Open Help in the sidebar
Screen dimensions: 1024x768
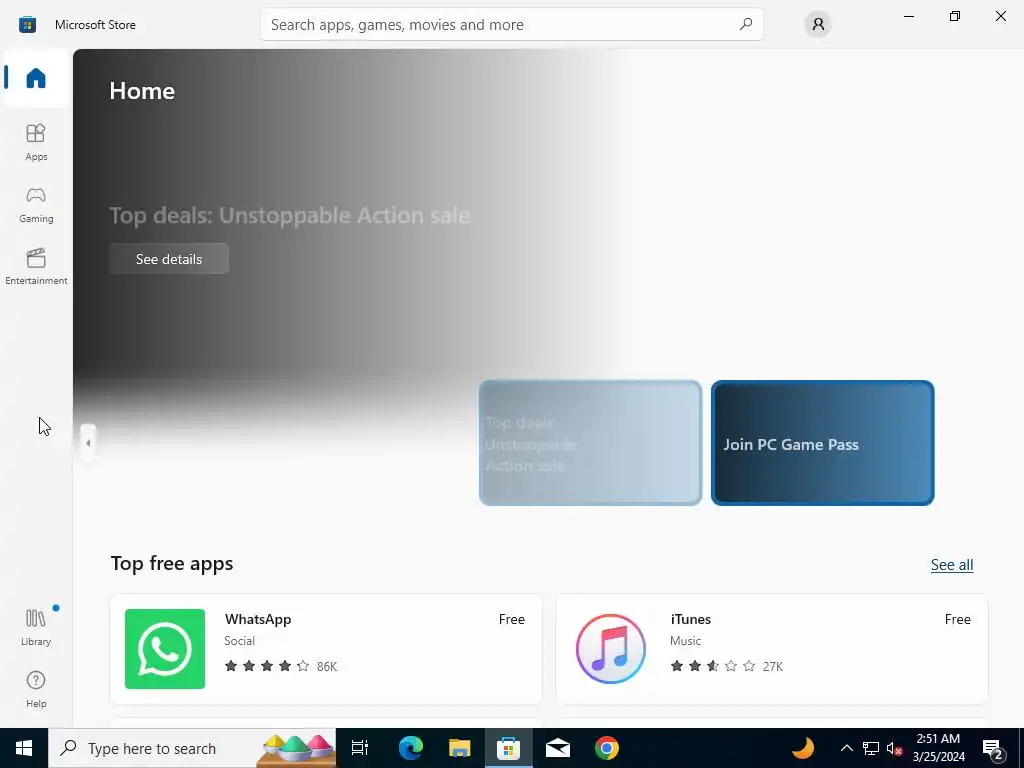point(36,690)
